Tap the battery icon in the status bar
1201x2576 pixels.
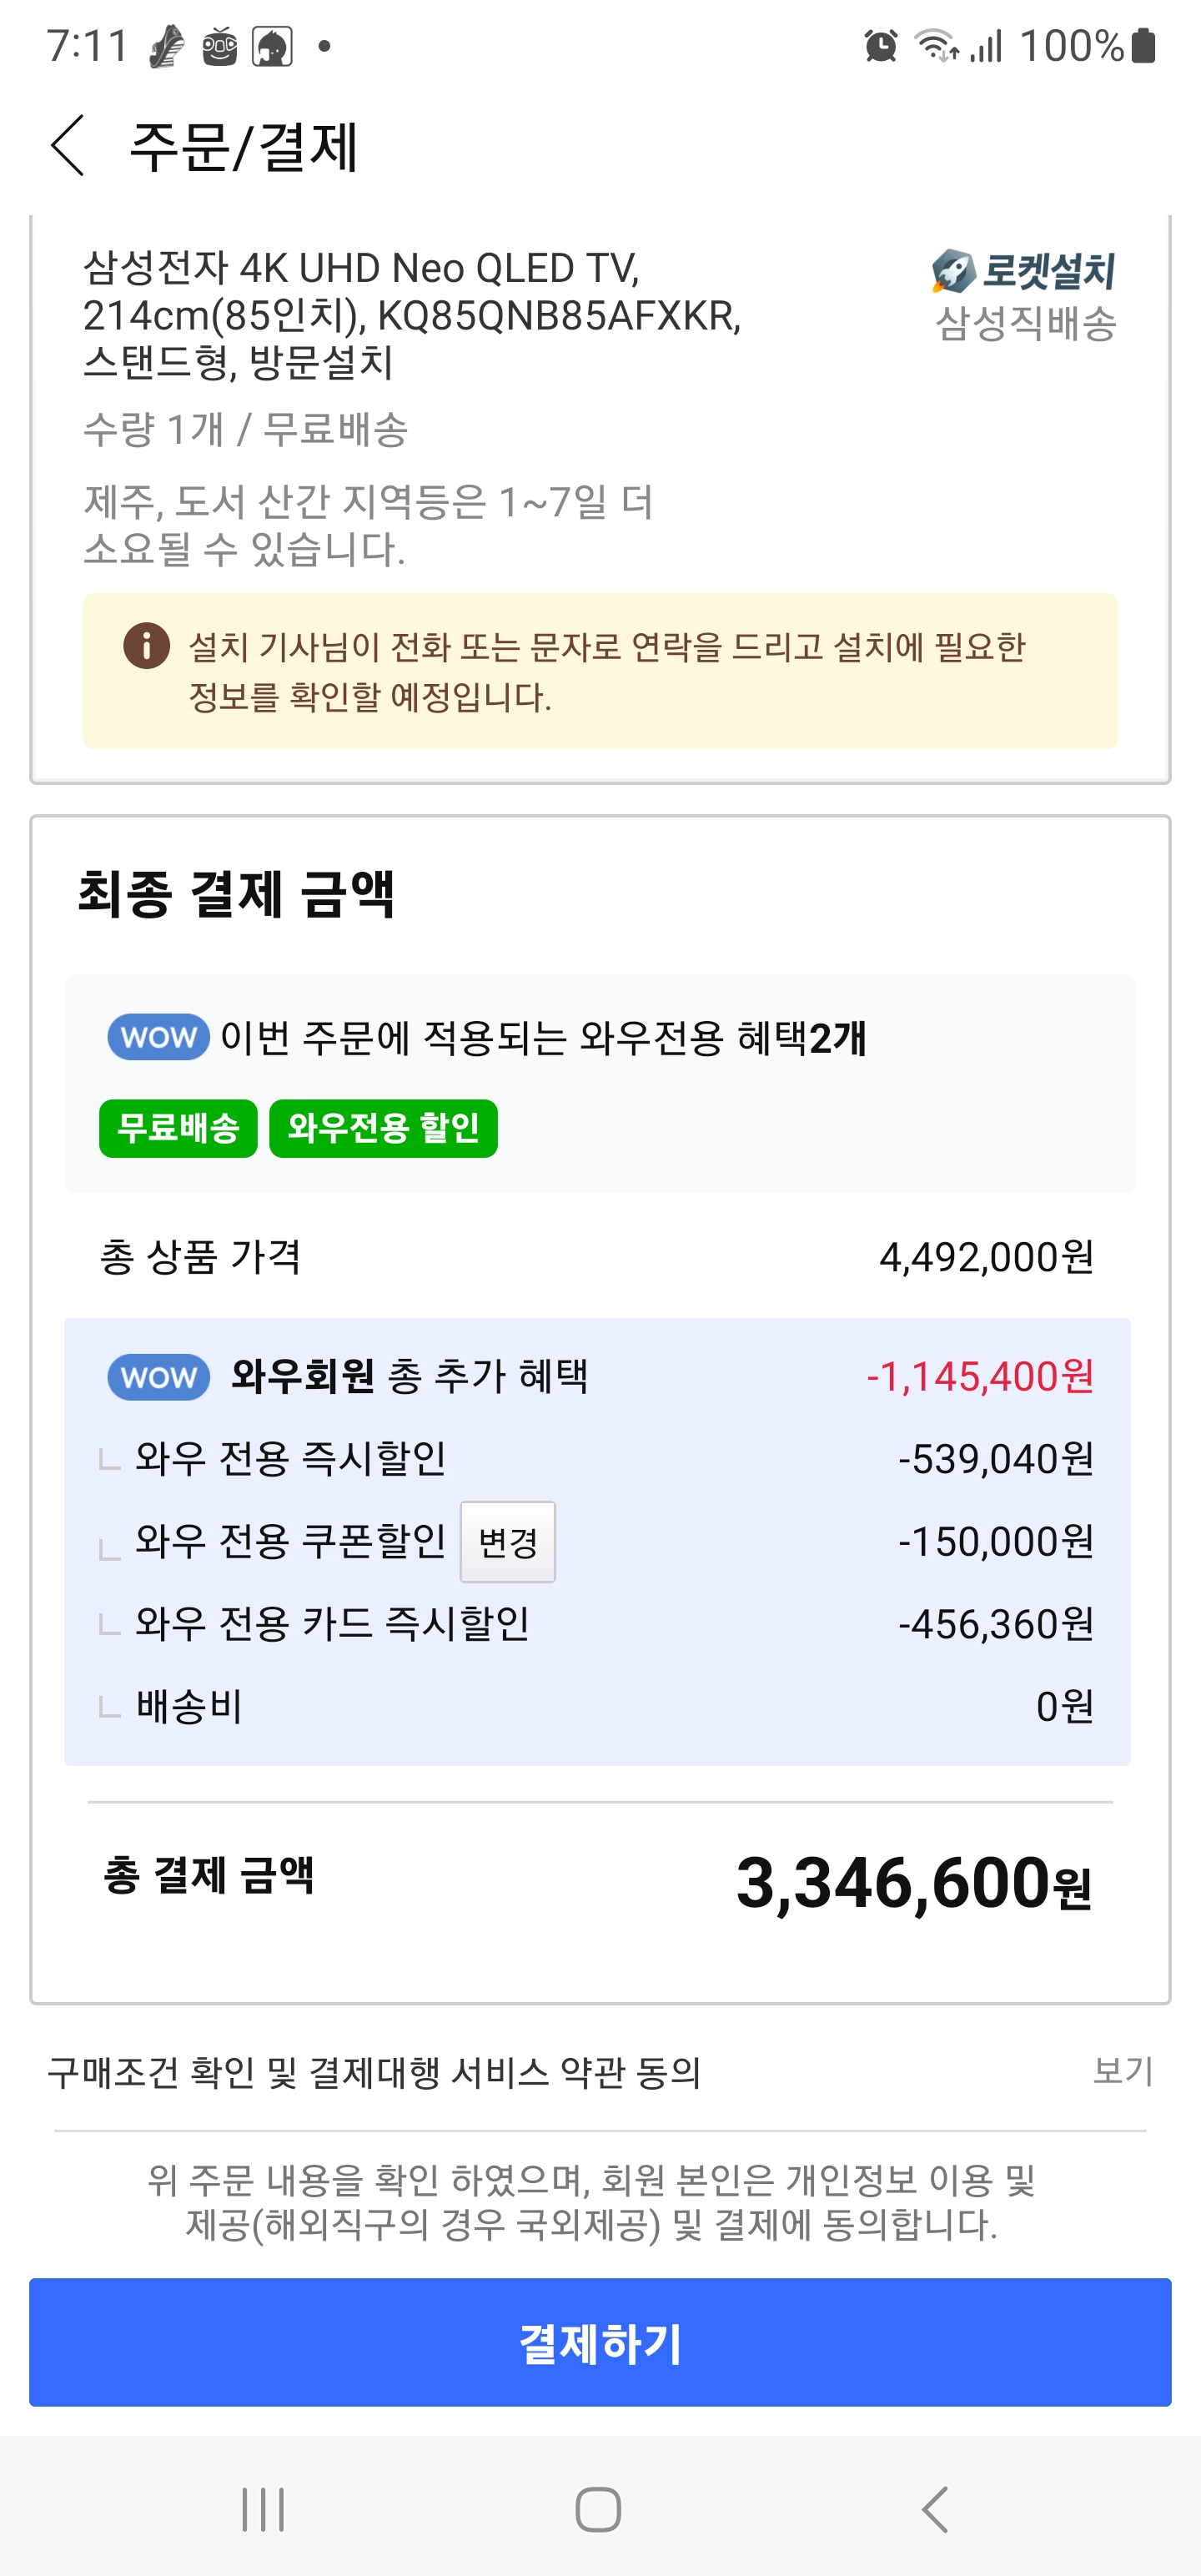point(1144,46)
